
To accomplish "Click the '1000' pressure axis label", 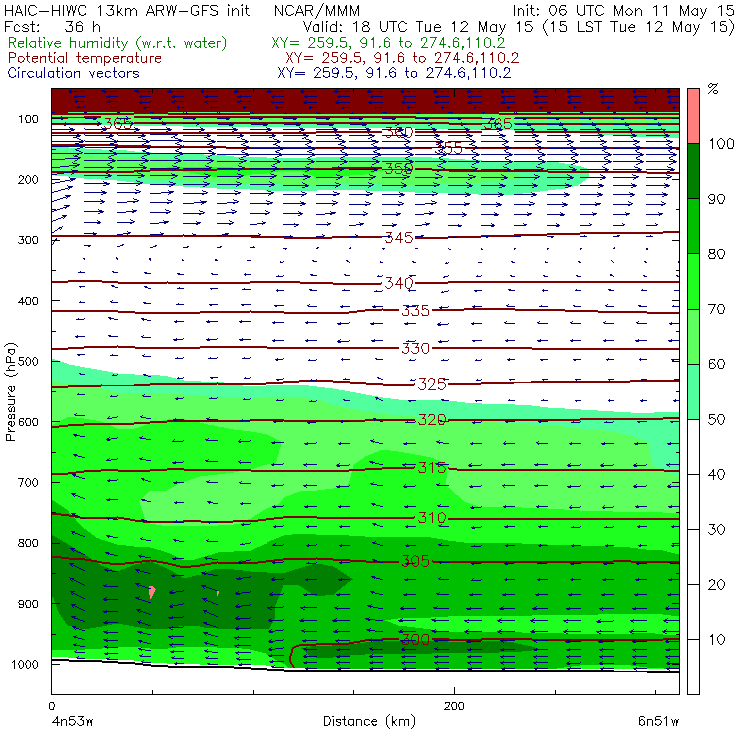I will click(x=24, y=664).
